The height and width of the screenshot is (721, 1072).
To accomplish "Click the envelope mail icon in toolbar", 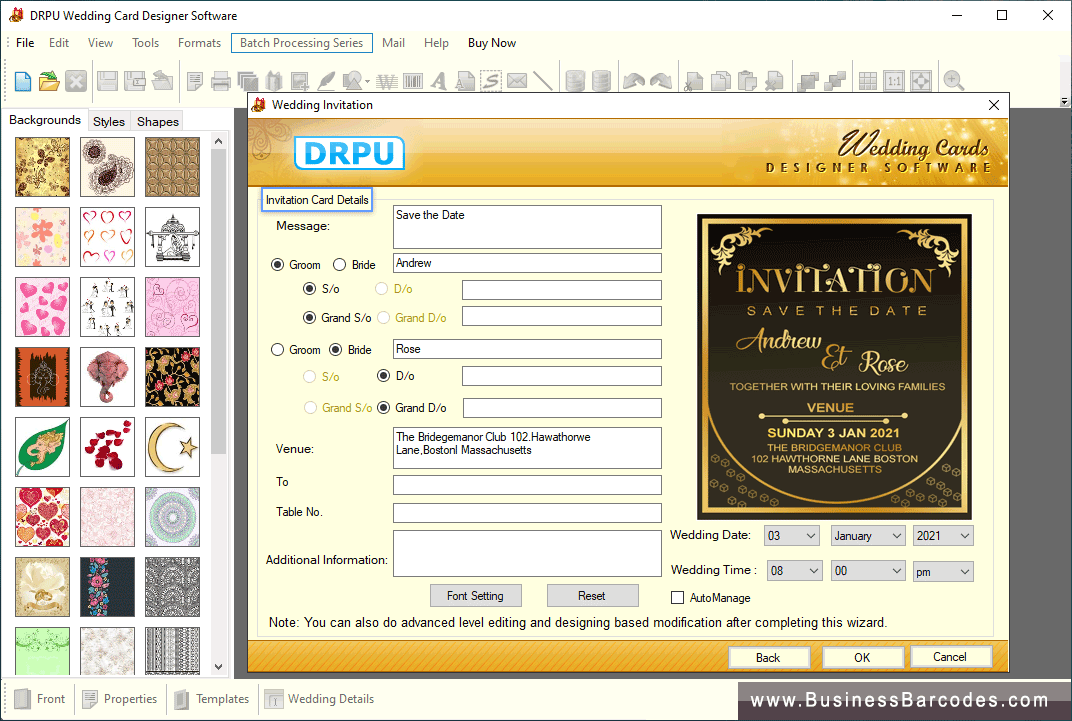I will [x=517, y=81].
